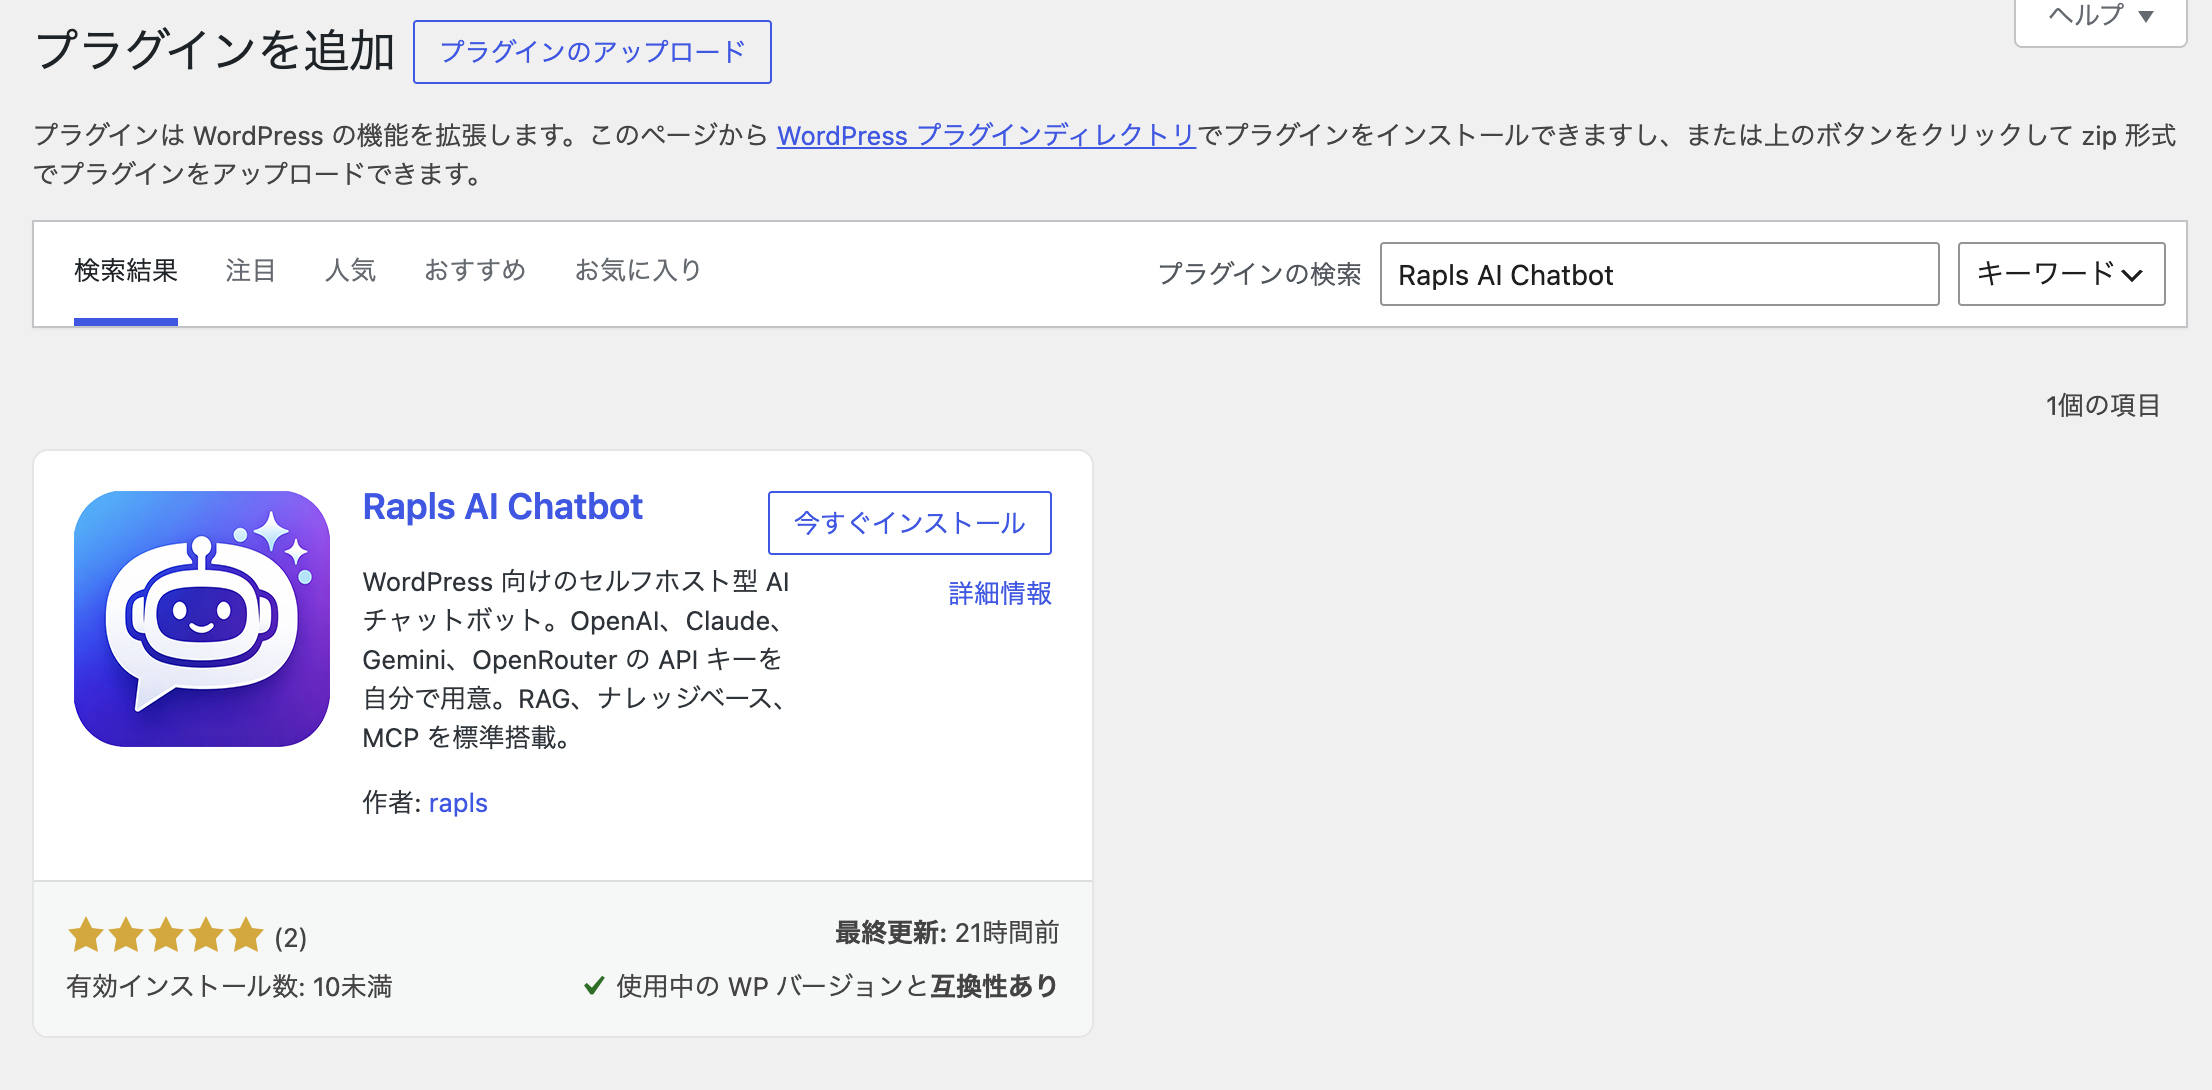The image size is (2212, 1090).
Task: Click the Rapls AI Chatbot plugin icon
Action: click(202, 618)
